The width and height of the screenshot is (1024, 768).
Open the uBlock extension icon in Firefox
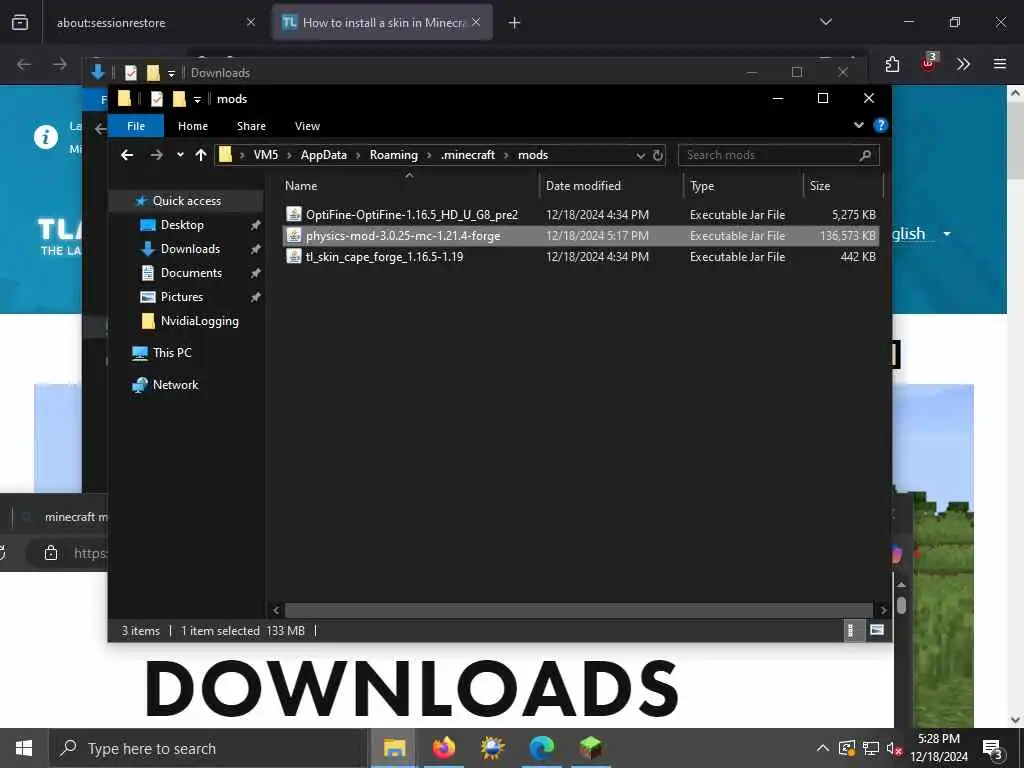(928, 63)
